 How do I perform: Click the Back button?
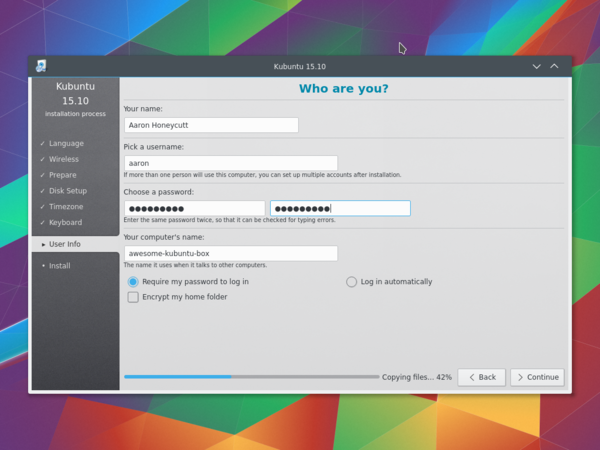tap(481, 377)
